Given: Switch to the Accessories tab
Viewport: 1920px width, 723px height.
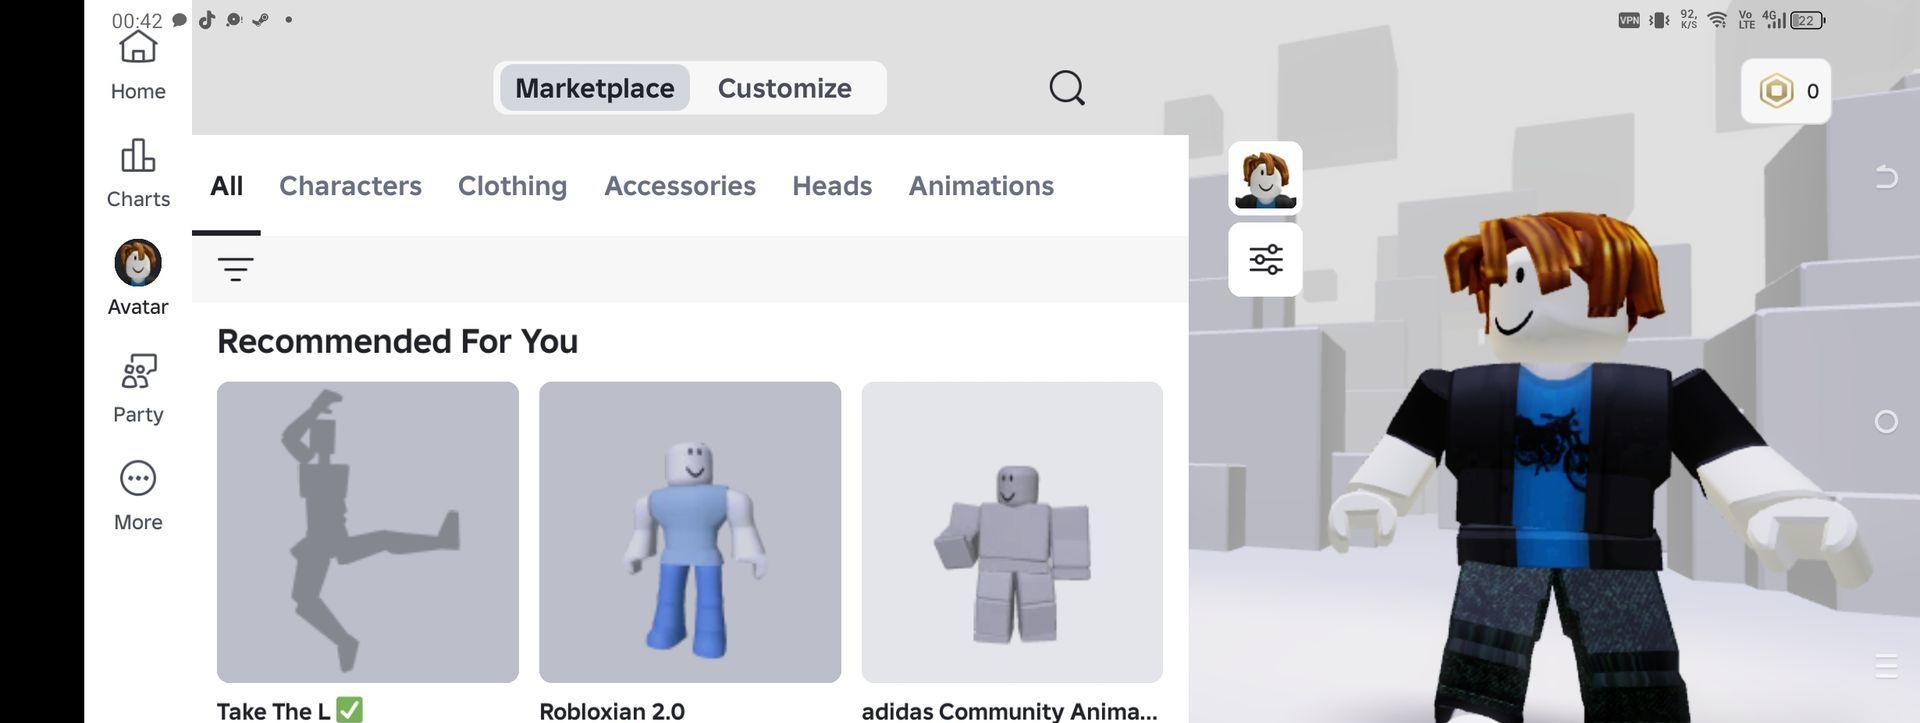Looking at the screenshot, I should tap(679, 186).
